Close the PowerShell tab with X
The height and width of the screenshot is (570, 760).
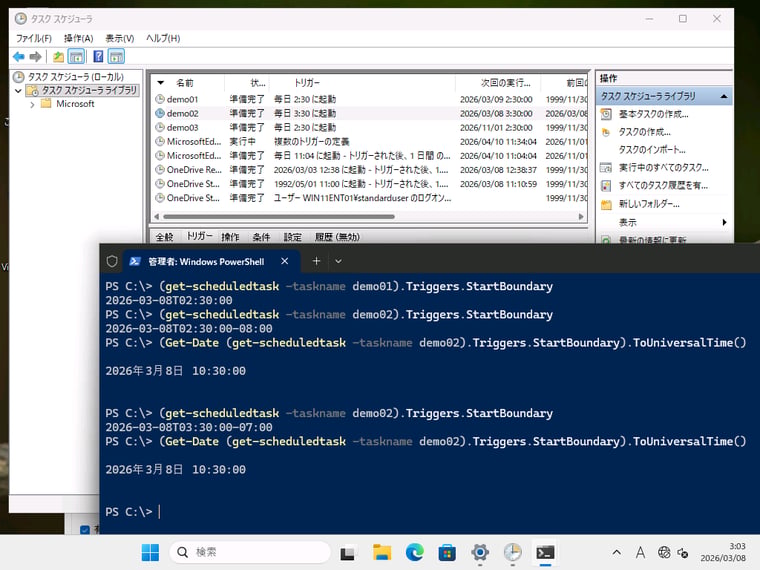click(285, 261)
